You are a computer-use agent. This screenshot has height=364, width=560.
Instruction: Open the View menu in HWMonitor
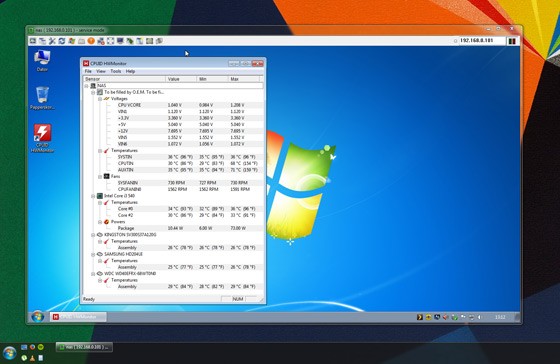[x=101, y=71]
